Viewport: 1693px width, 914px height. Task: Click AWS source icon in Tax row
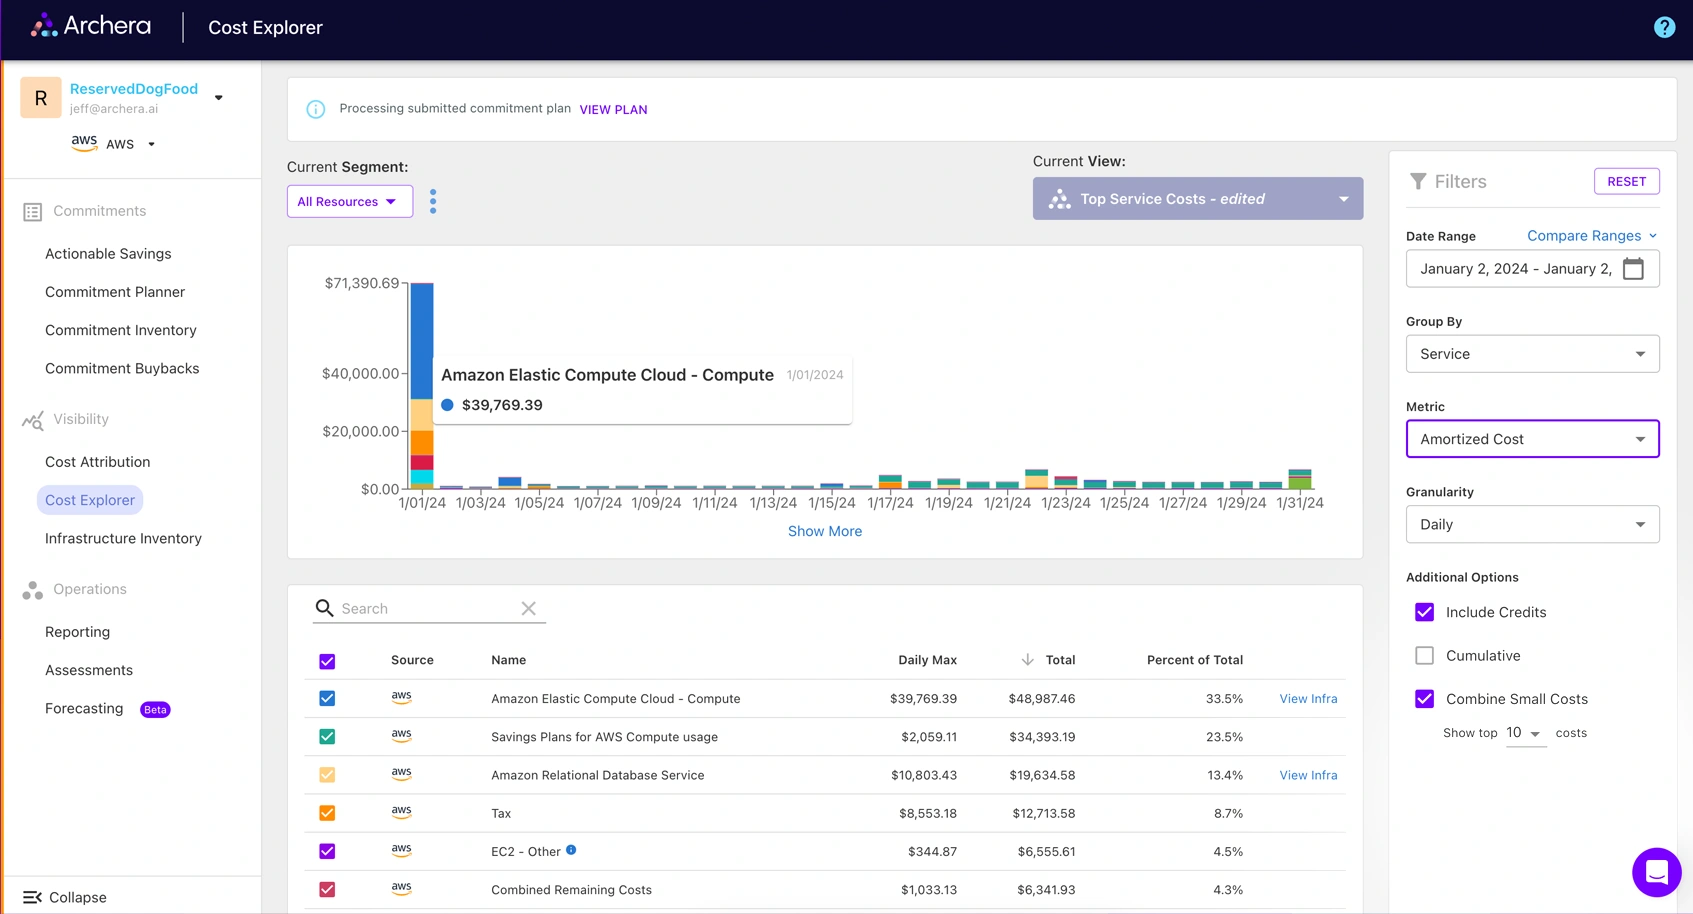pyautogui.click(x=401, y=812)
